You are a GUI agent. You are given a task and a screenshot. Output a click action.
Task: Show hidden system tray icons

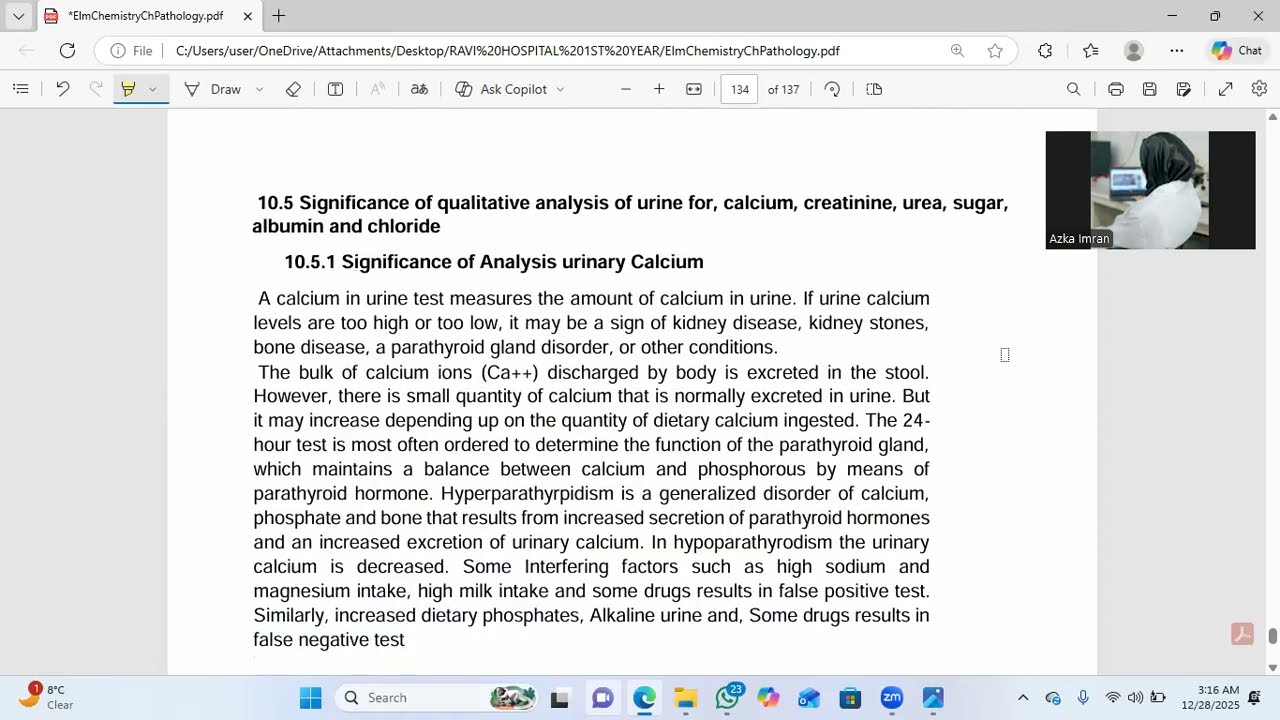(1022, 698)
